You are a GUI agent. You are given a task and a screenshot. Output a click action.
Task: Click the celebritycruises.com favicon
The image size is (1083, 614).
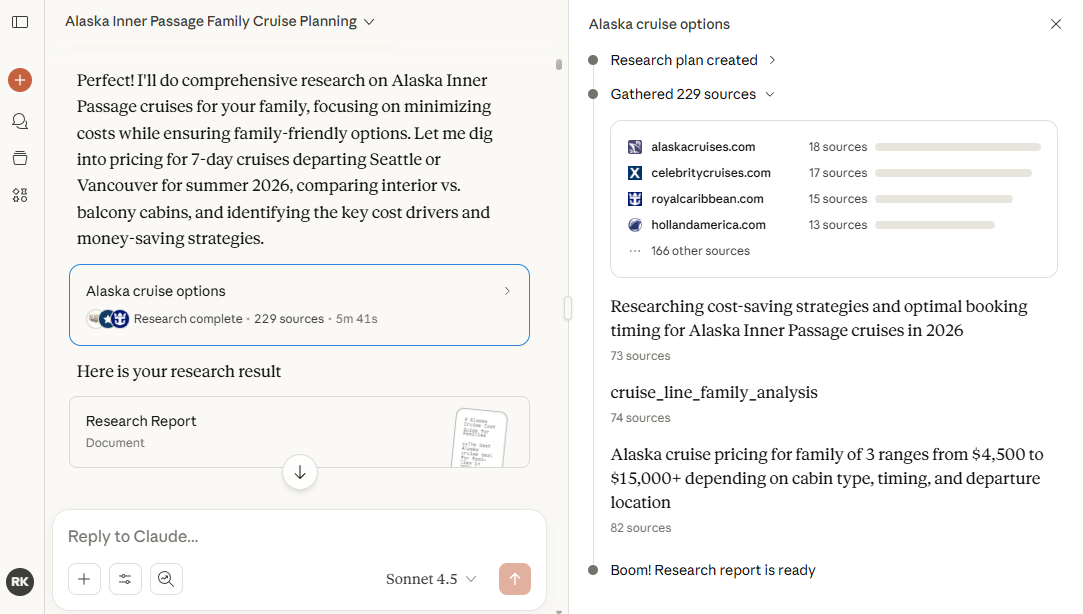point(635,173)
